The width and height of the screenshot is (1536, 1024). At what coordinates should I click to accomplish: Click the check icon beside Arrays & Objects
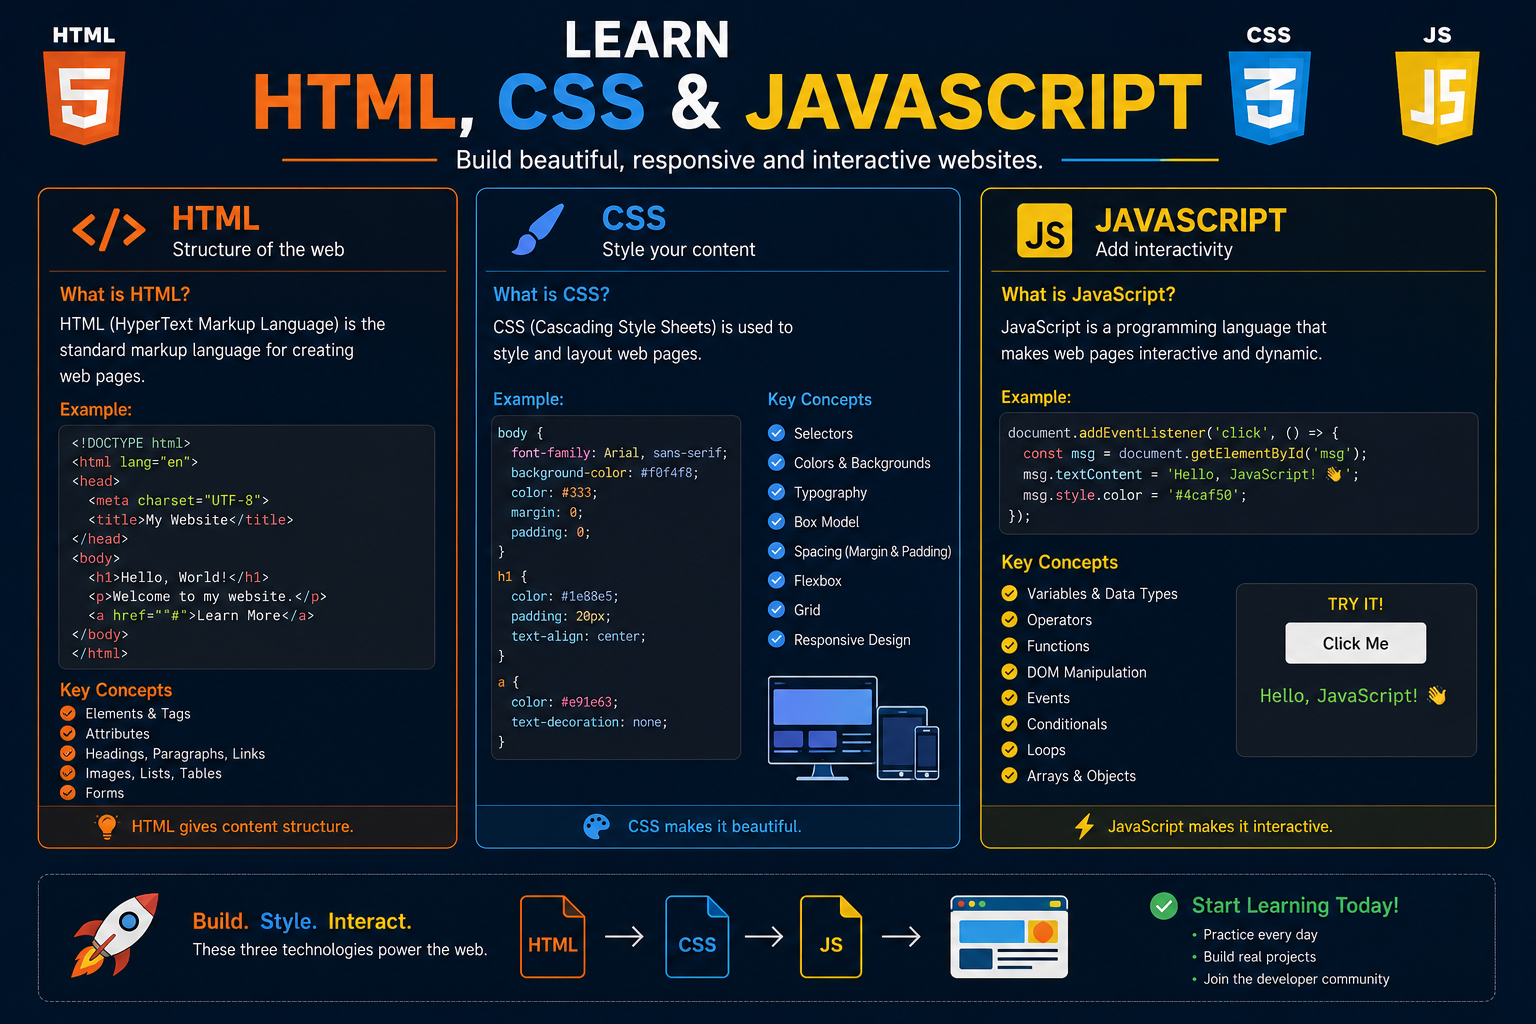point(1010,775)
